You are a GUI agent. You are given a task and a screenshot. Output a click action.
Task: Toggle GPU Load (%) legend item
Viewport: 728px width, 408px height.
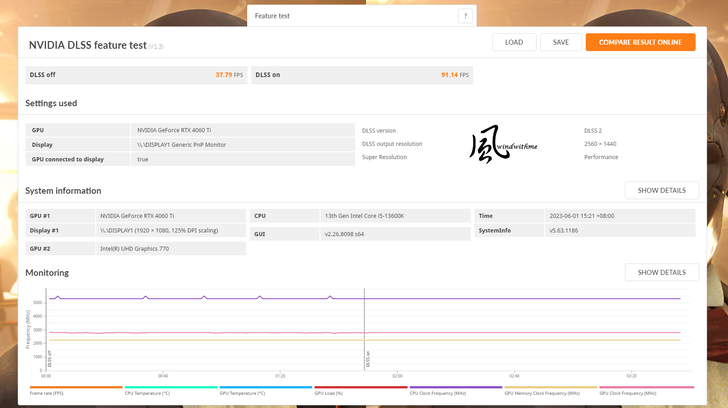(x=361, y=393)
